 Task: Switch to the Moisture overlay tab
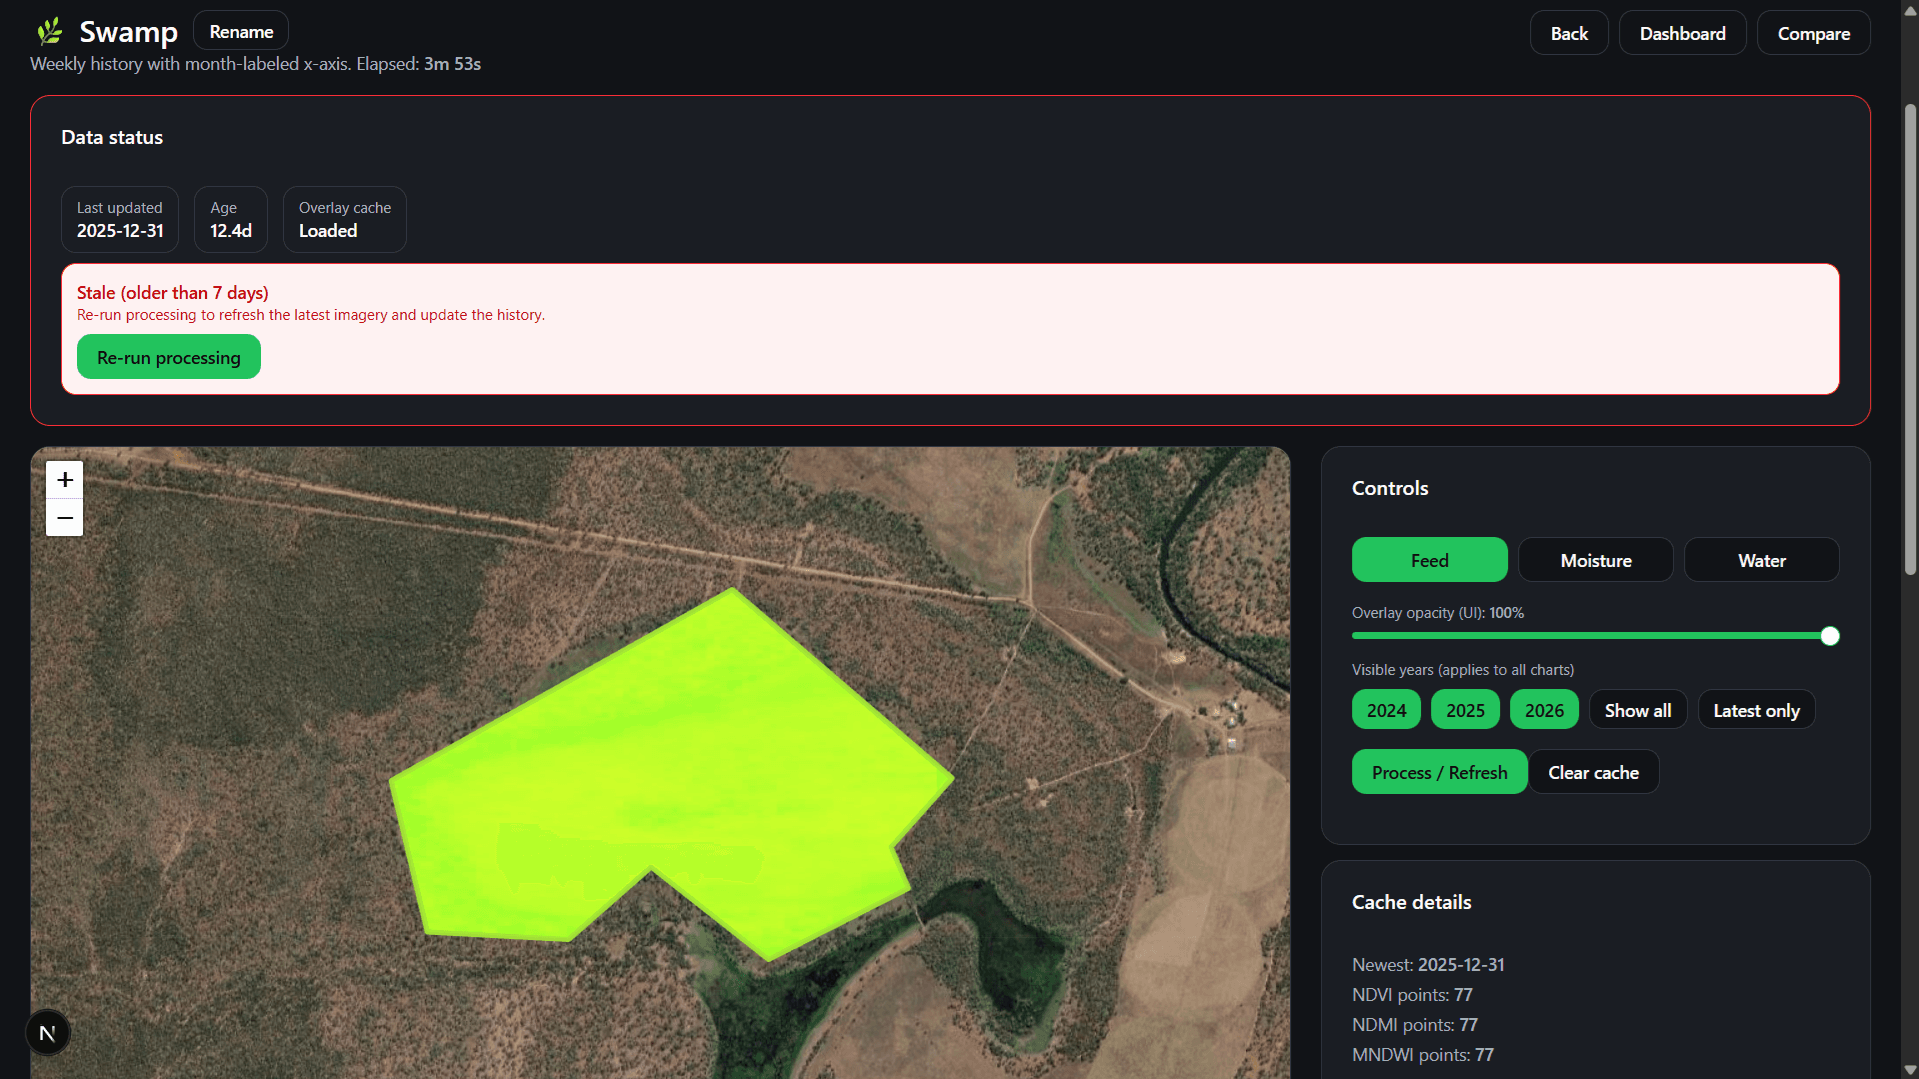1595,560
